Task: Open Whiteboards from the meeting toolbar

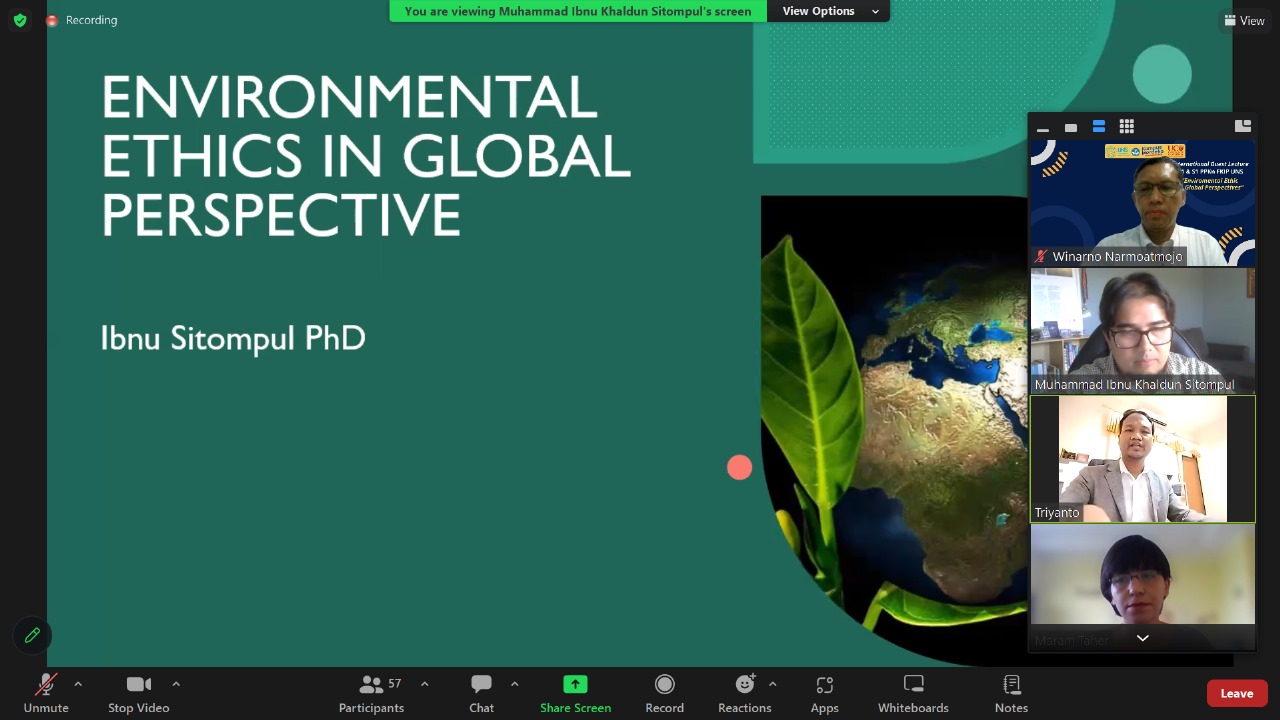Action: (x=913, y=686)
